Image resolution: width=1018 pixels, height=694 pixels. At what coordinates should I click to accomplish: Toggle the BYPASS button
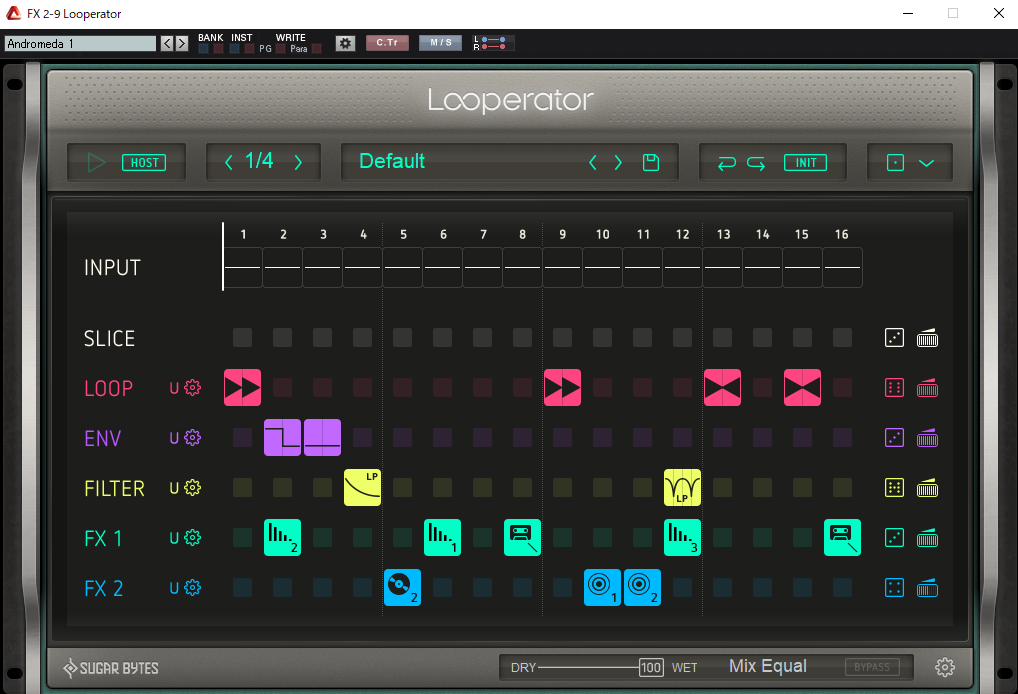[x=872, y=667]
